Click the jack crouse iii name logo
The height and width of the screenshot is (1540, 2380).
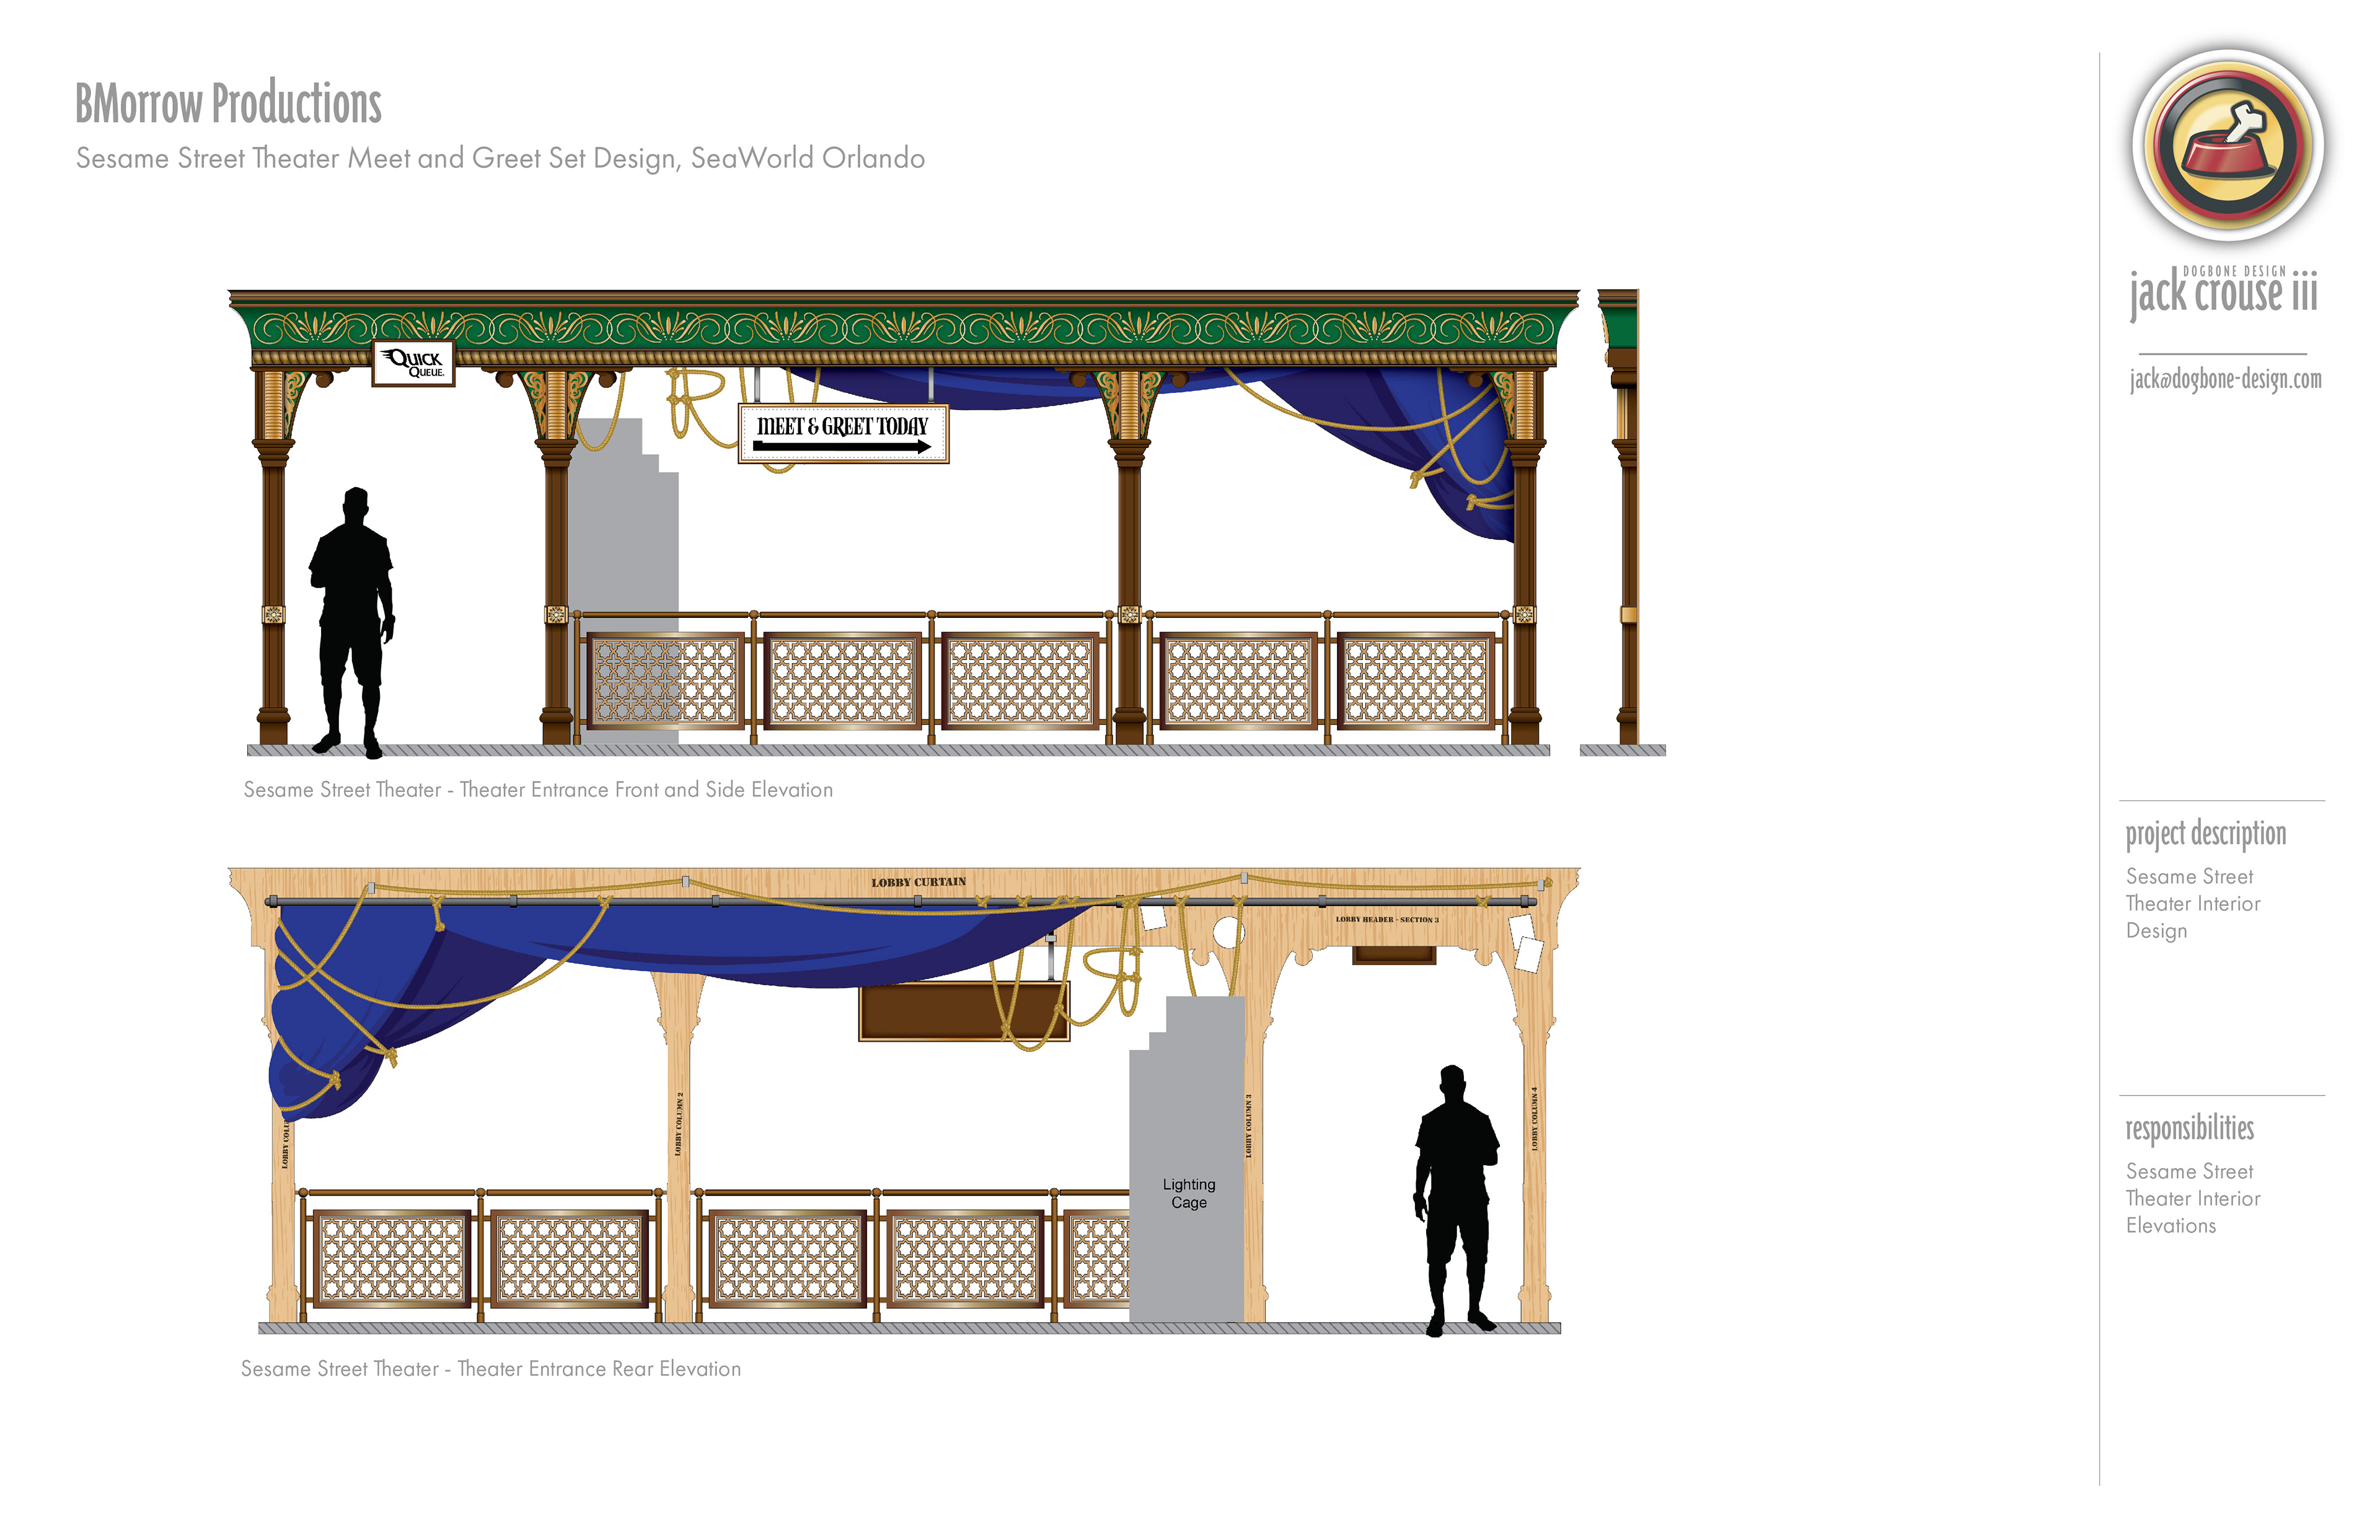pos(2222,293)
